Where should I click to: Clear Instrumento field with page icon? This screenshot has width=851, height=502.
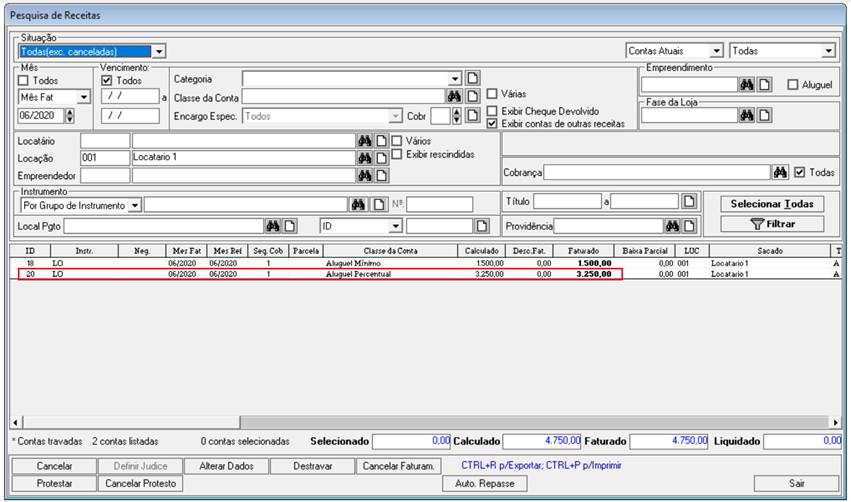378,205
